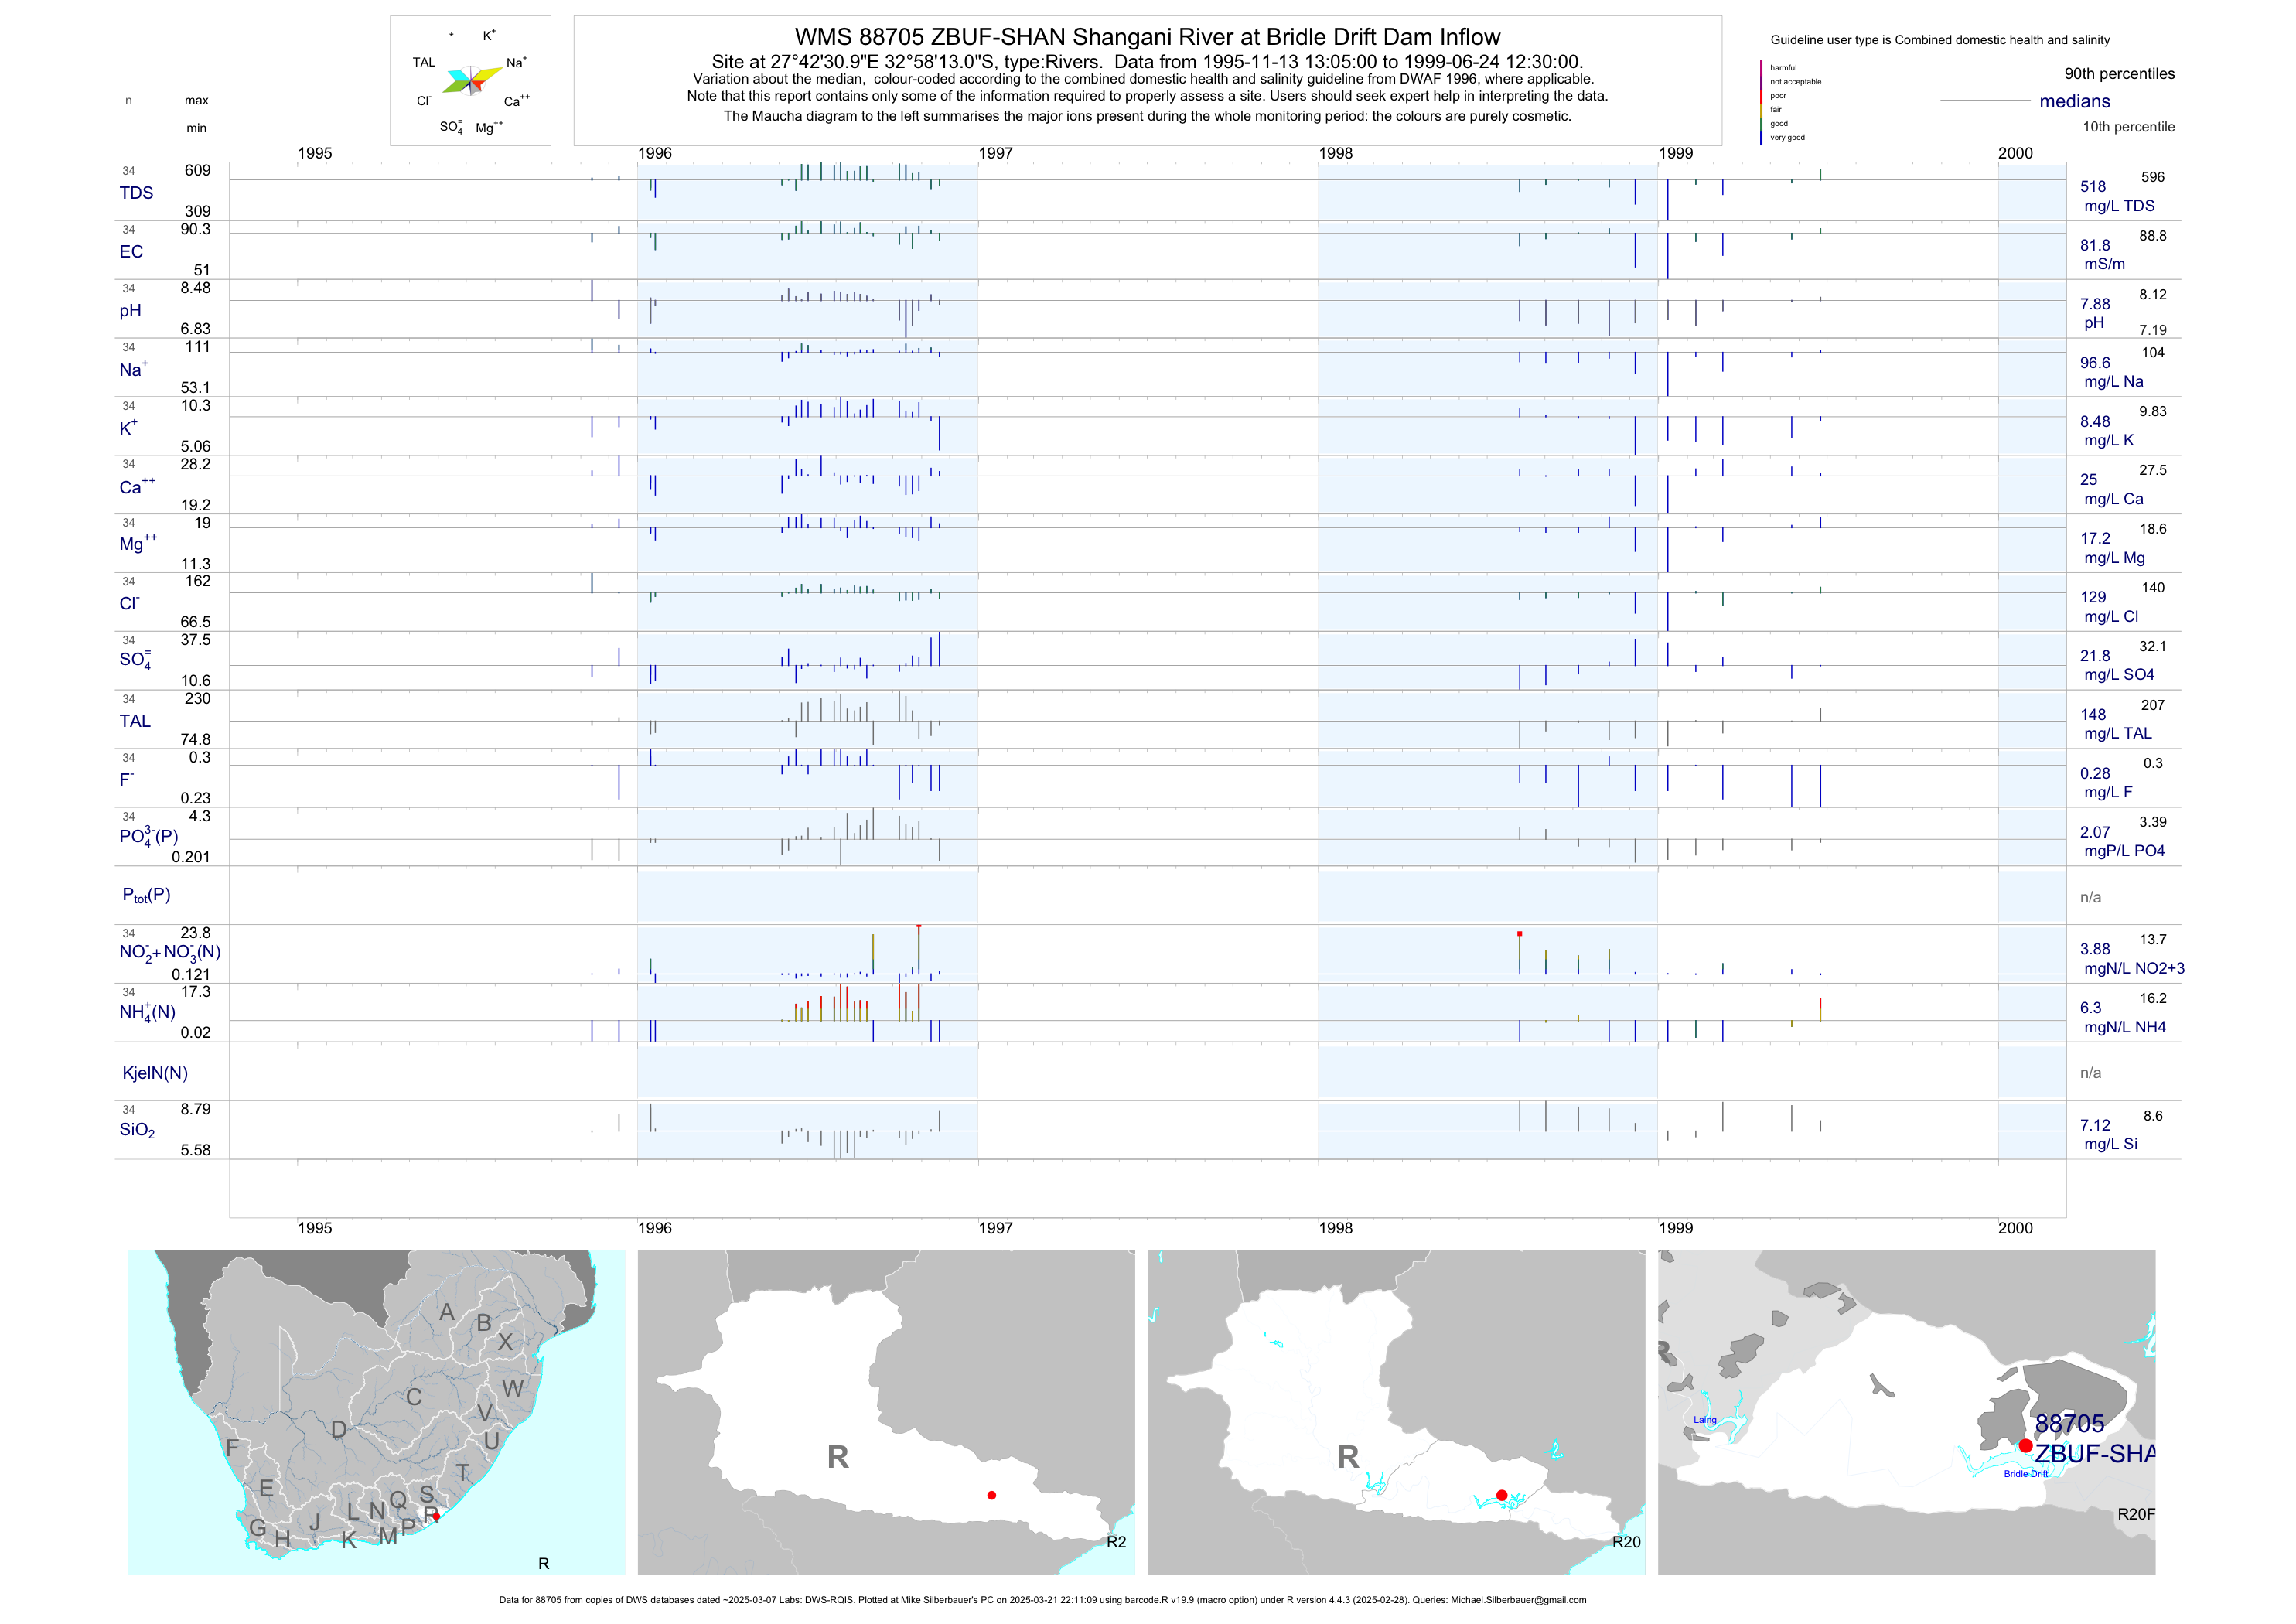Click the red site marker on the R20 map
Screen dimensions: 2296x1624
click(x=1501, y=1495)
